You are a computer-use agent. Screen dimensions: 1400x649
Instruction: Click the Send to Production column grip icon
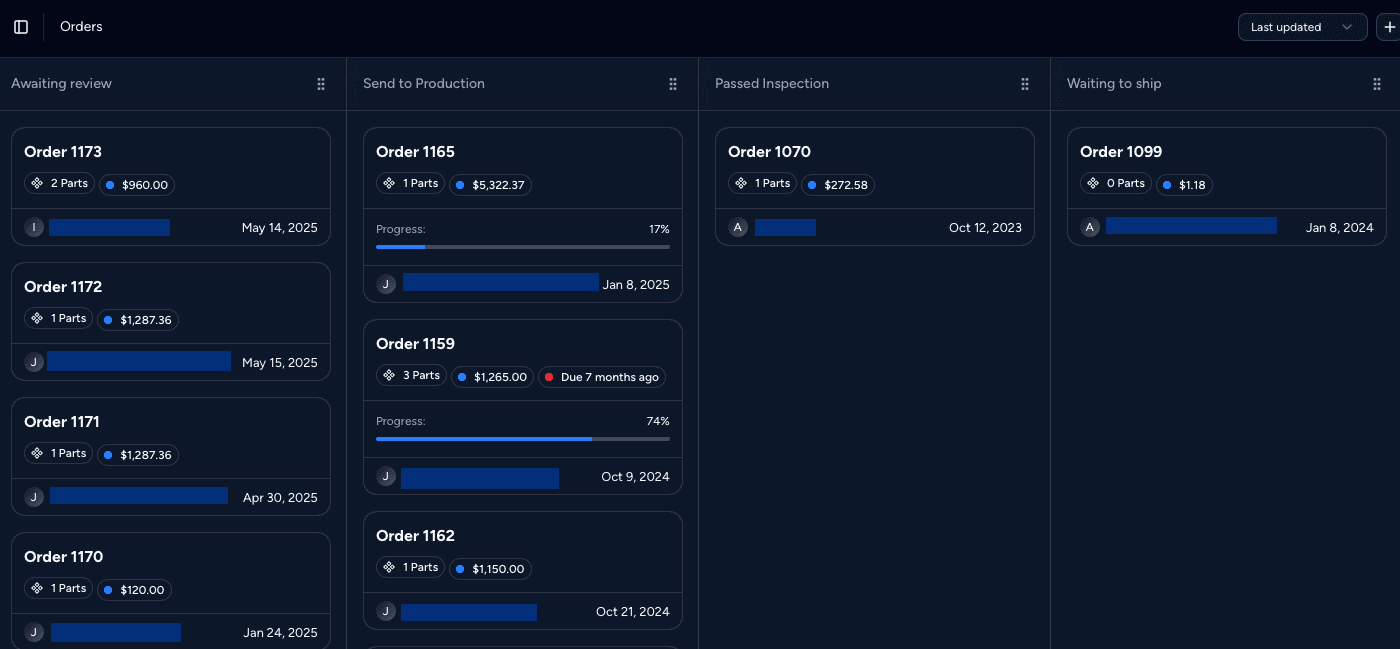(x=673, y=83)
